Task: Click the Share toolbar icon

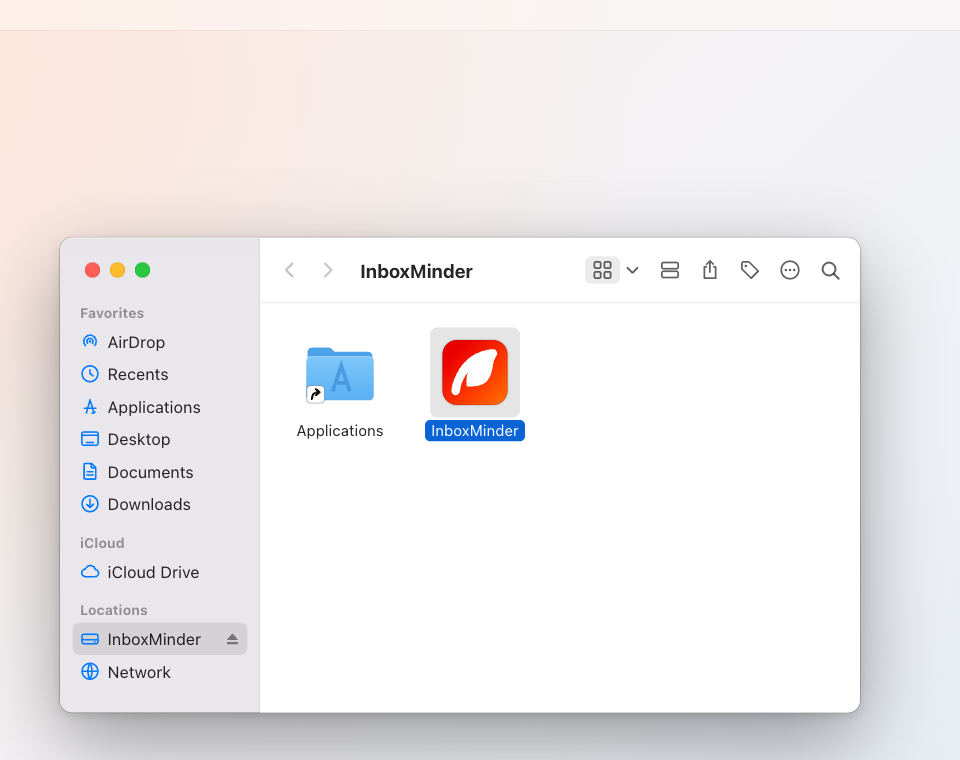Action: coord(710,269)
